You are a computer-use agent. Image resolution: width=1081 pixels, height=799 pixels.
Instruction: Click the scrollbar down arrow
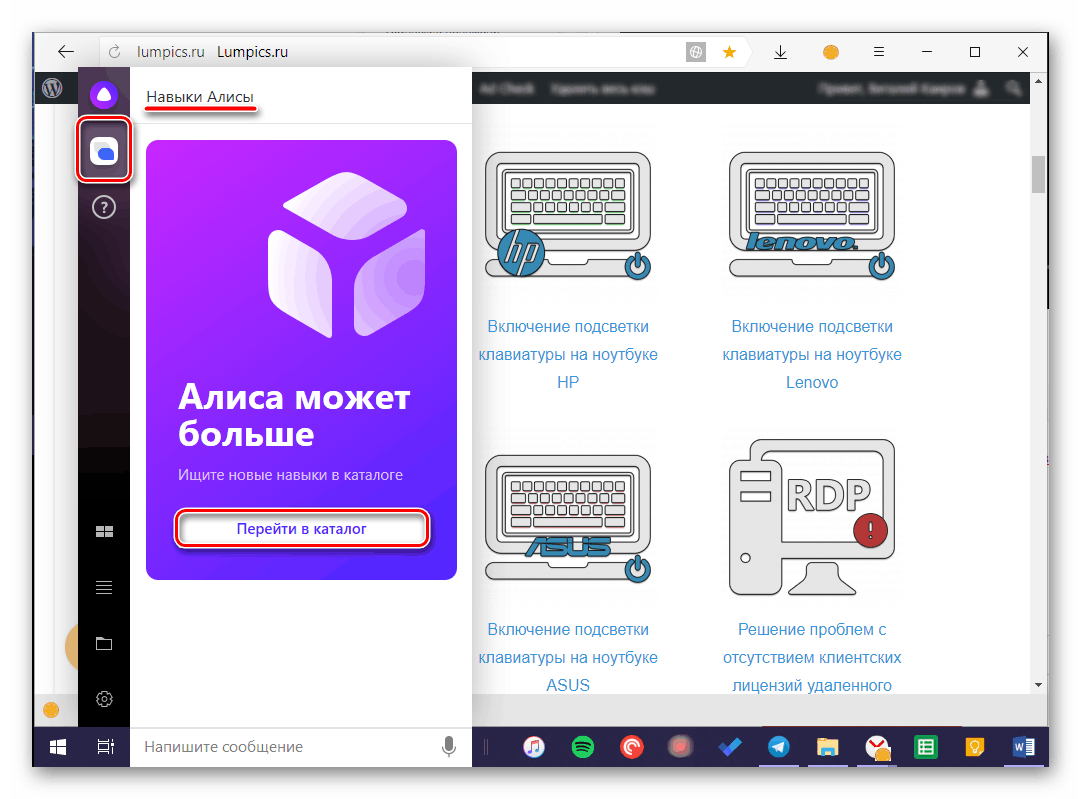(1038, 685)
